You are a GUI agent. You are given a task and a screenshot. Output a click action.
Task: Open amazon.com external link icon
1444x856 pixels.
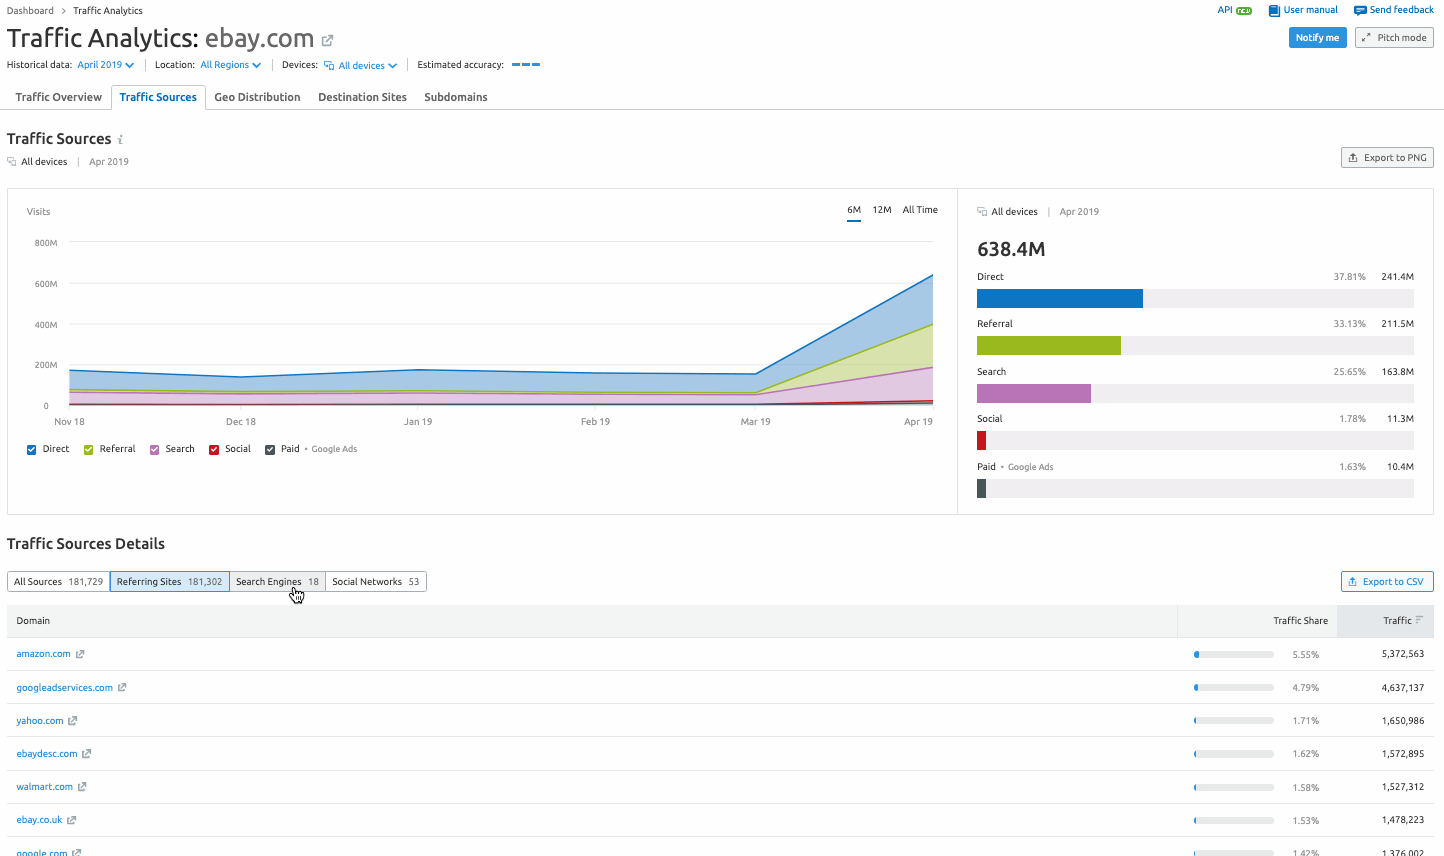point(80,654)
